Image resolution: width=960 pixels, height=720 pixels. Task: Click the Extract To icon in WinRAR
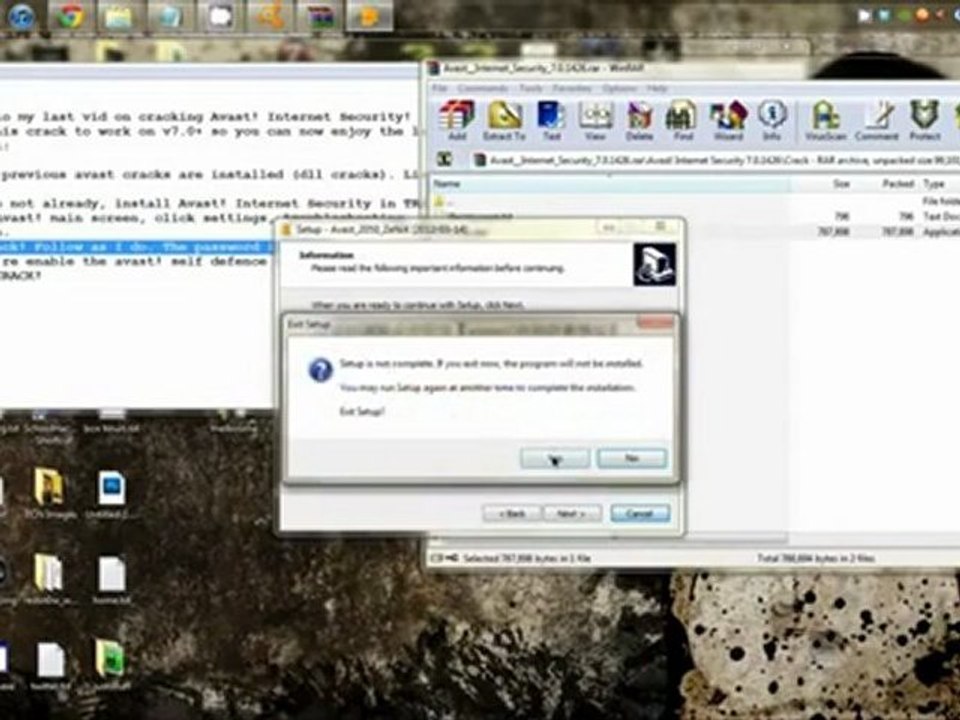coord(504,120)
